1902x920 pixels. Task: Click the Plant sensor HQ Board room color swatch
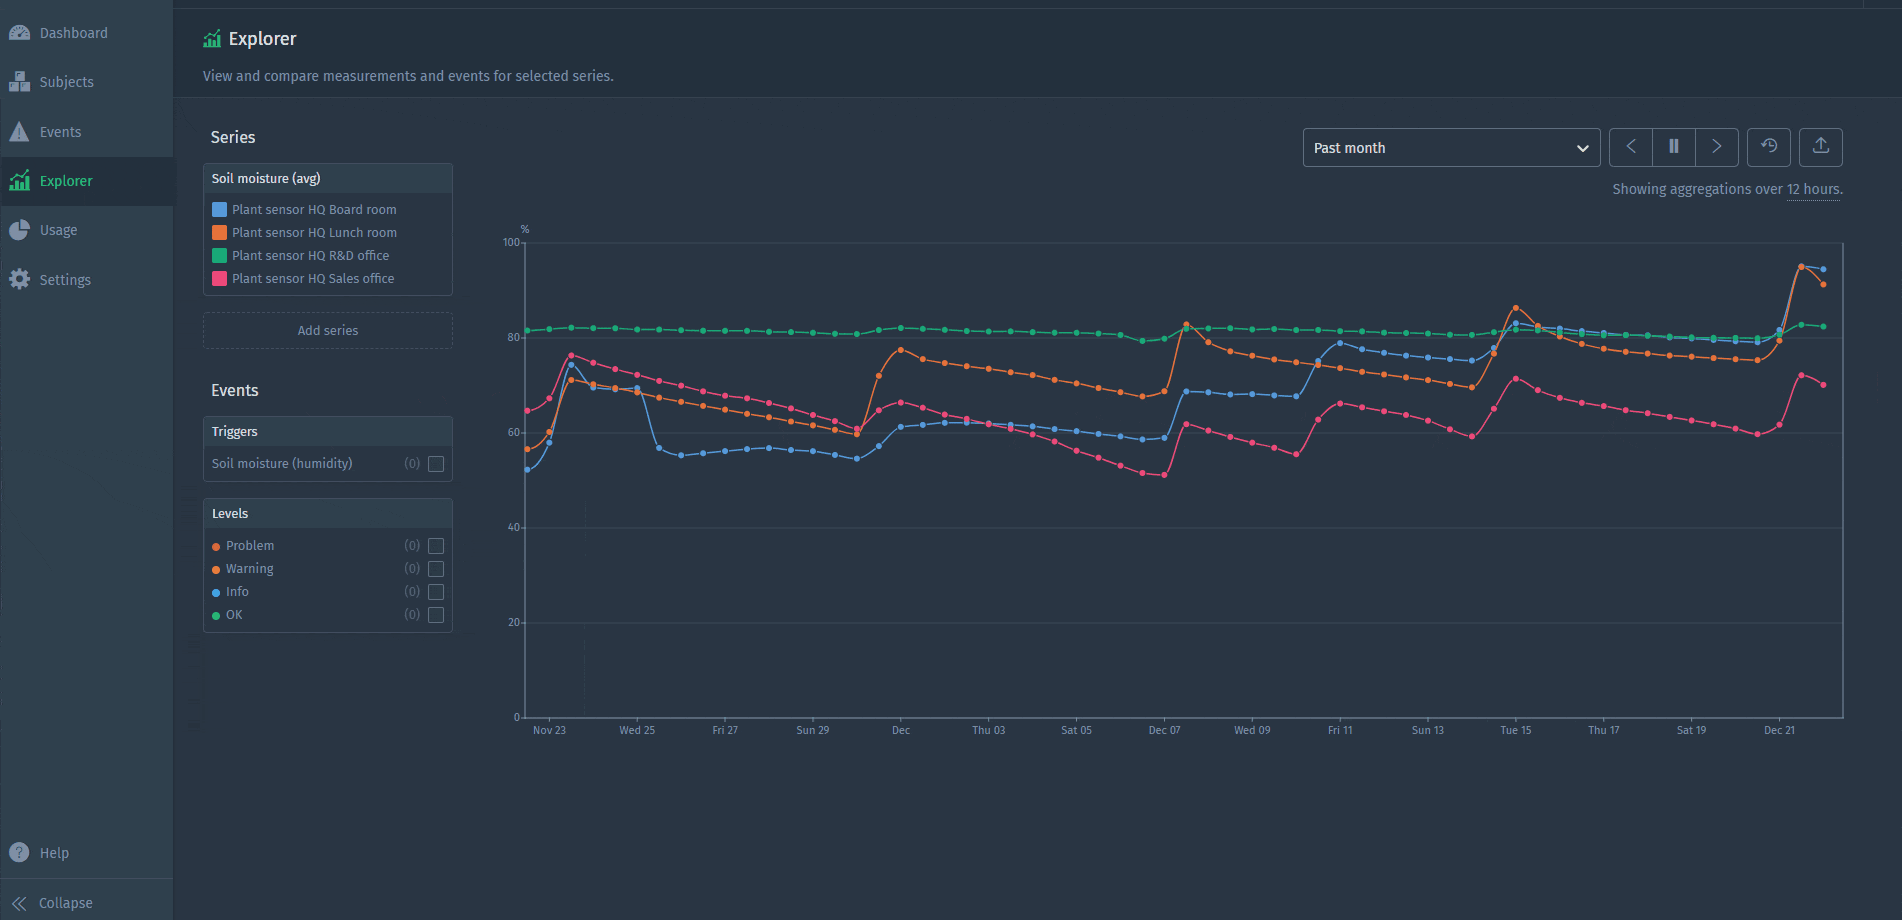click(x=219, y=209)
